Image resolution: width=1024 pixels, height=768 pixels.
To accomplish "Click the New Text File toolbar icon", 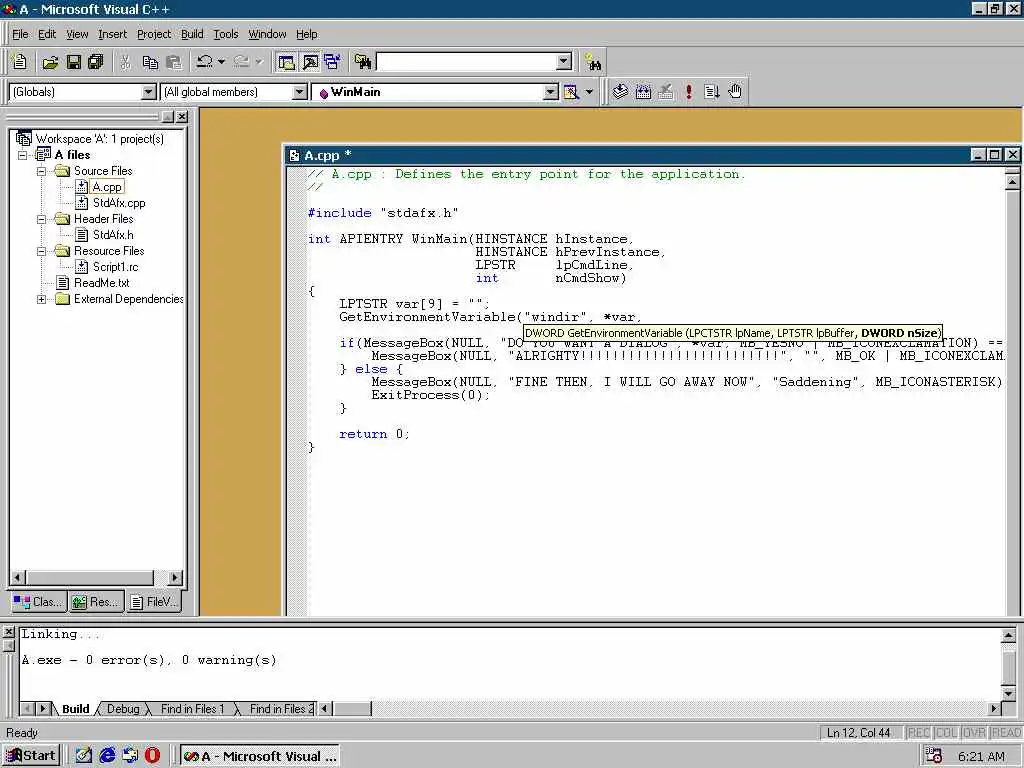I will coord(20,62).
